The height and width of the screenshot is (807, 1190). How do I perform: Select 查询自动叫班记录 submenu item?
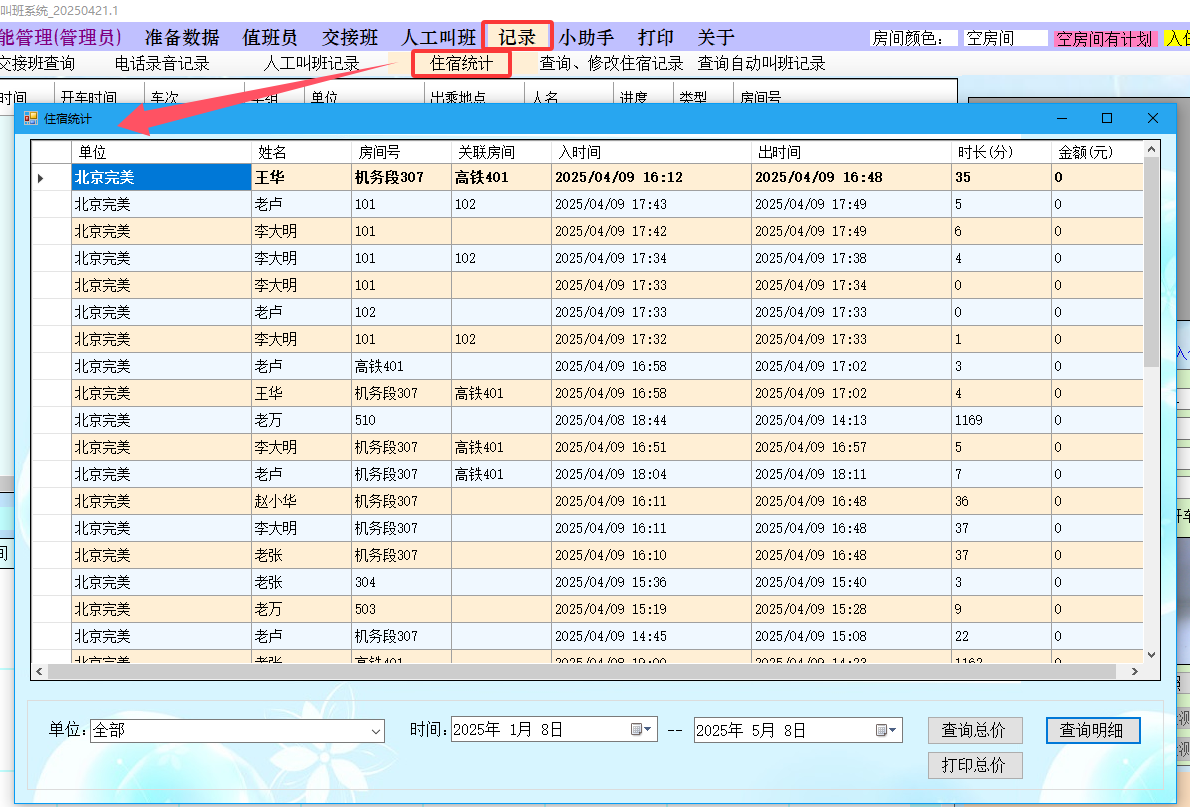761,63
